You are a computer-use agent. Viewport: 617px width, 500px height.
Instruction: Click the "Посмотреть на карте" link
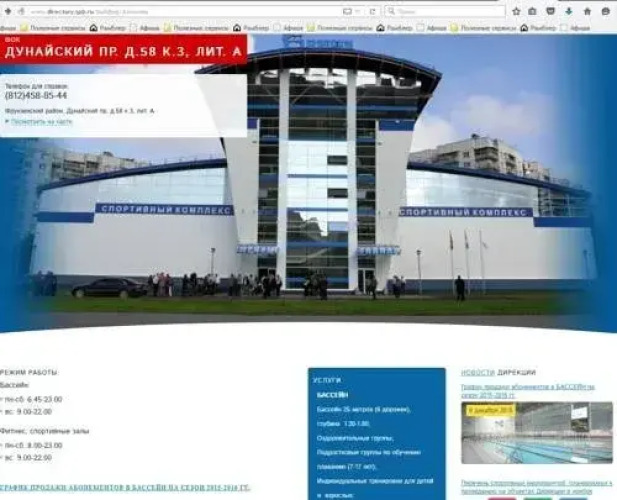[x=40, y=121]
